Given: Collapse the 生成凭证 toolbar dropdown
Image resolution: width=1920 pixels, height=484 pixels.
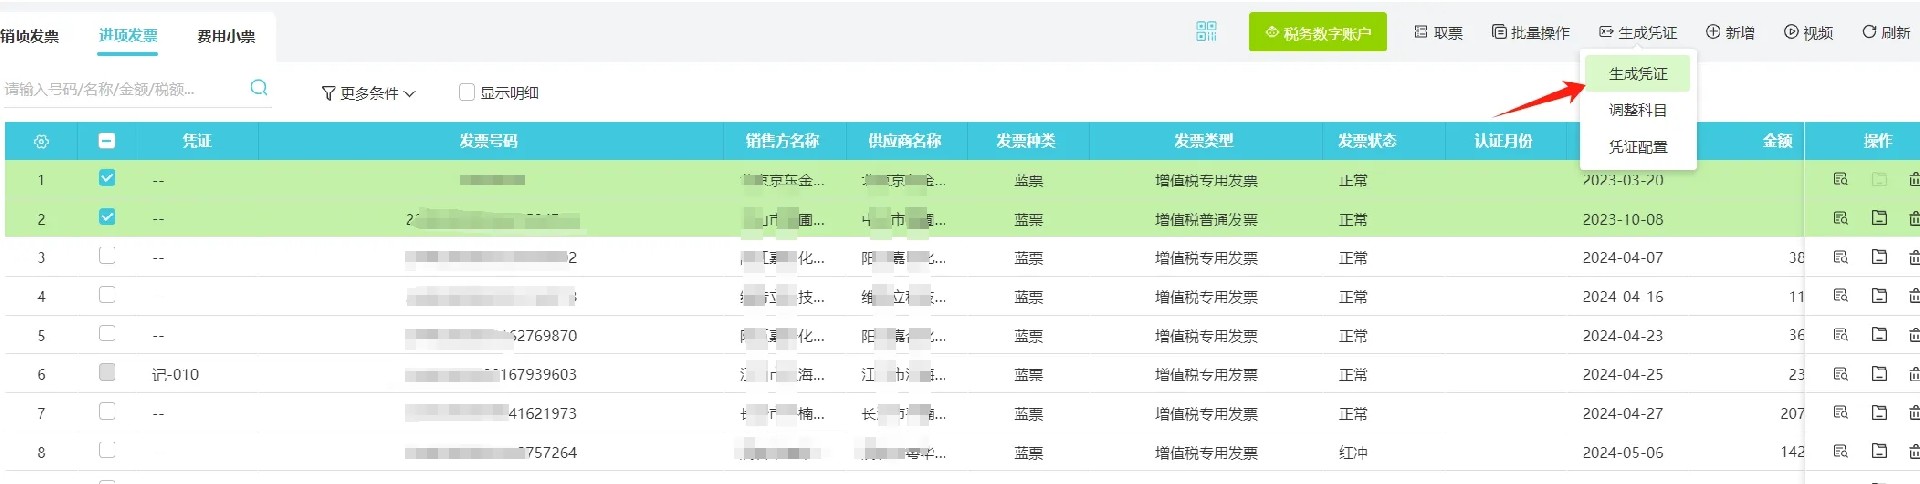Looking at the screenshot, I should pyautogui.click(x=1638, y=33).
